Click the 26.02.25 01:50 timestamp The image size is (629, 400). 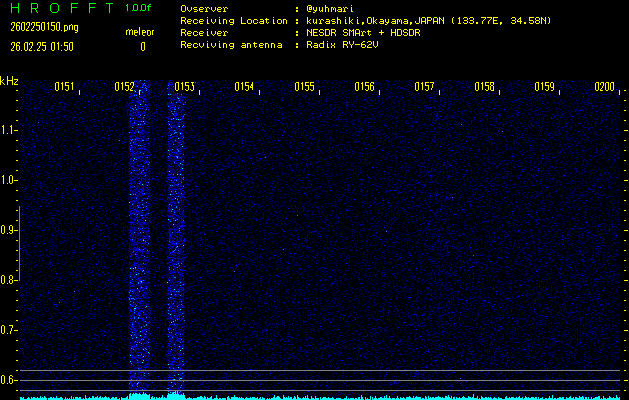pos(40,46)
